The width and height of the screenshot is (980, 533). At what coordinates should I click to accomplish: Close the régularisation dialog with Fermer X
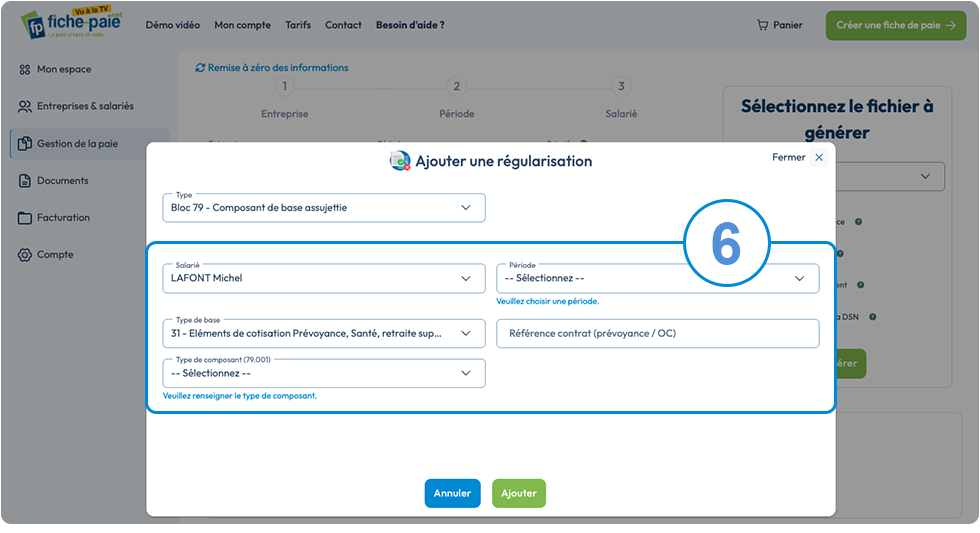(x=819, y=157)
